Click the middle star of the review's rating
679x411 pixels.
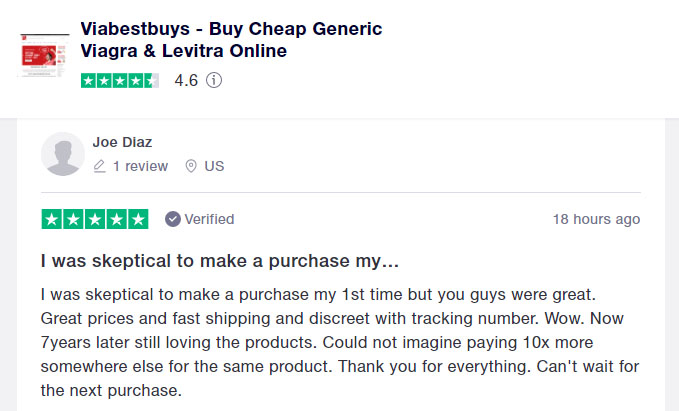95,219
